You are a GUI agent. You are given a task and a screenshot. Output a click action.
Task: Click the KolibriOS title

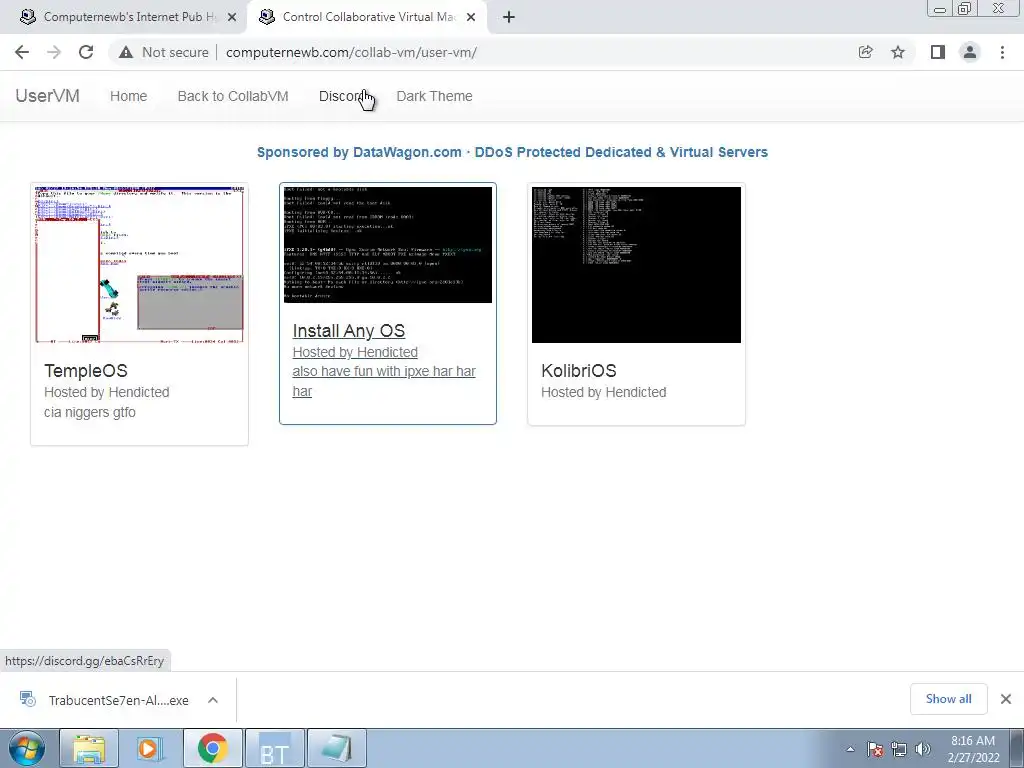tap(579, 371)
